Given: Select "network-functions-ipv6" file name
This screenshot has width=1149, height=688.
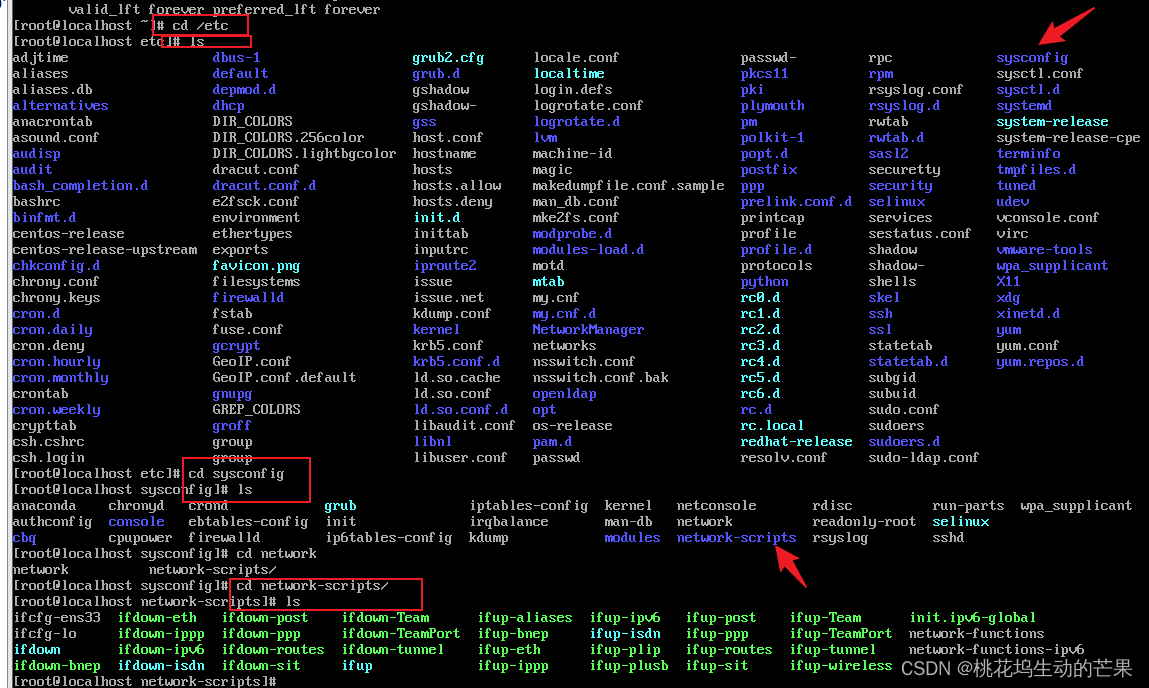Looking at the screenshot, I should (x=997, y=650).
